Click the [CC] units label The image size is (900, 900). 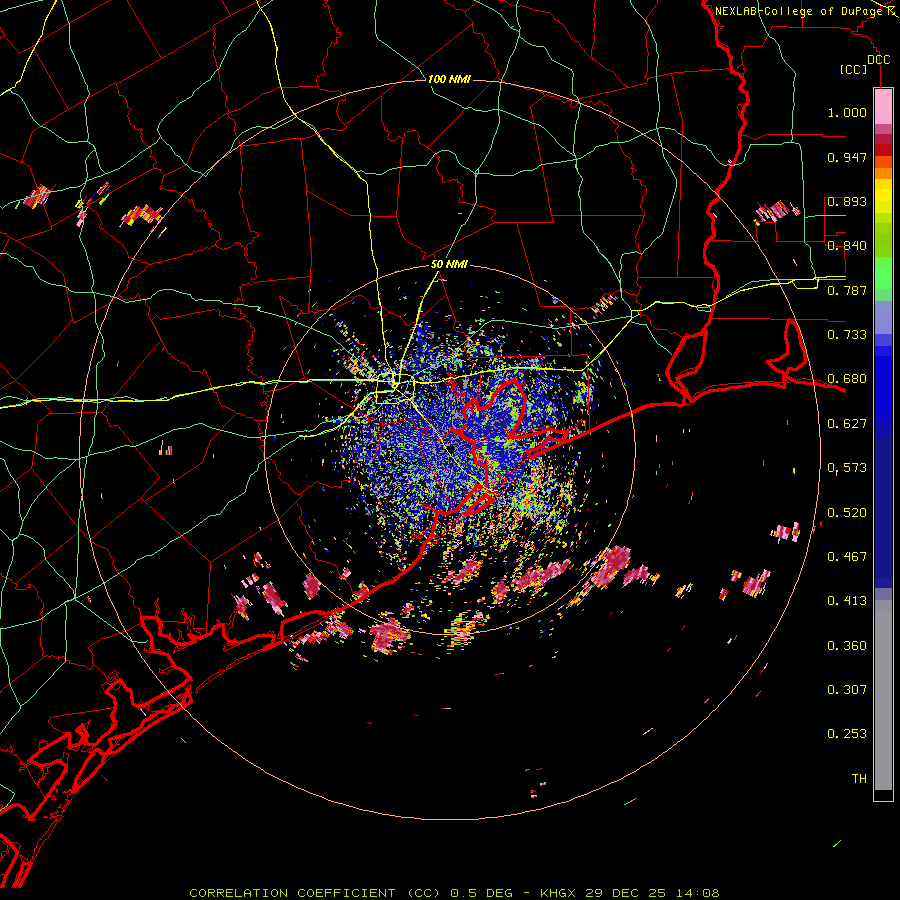click(854, 69)
